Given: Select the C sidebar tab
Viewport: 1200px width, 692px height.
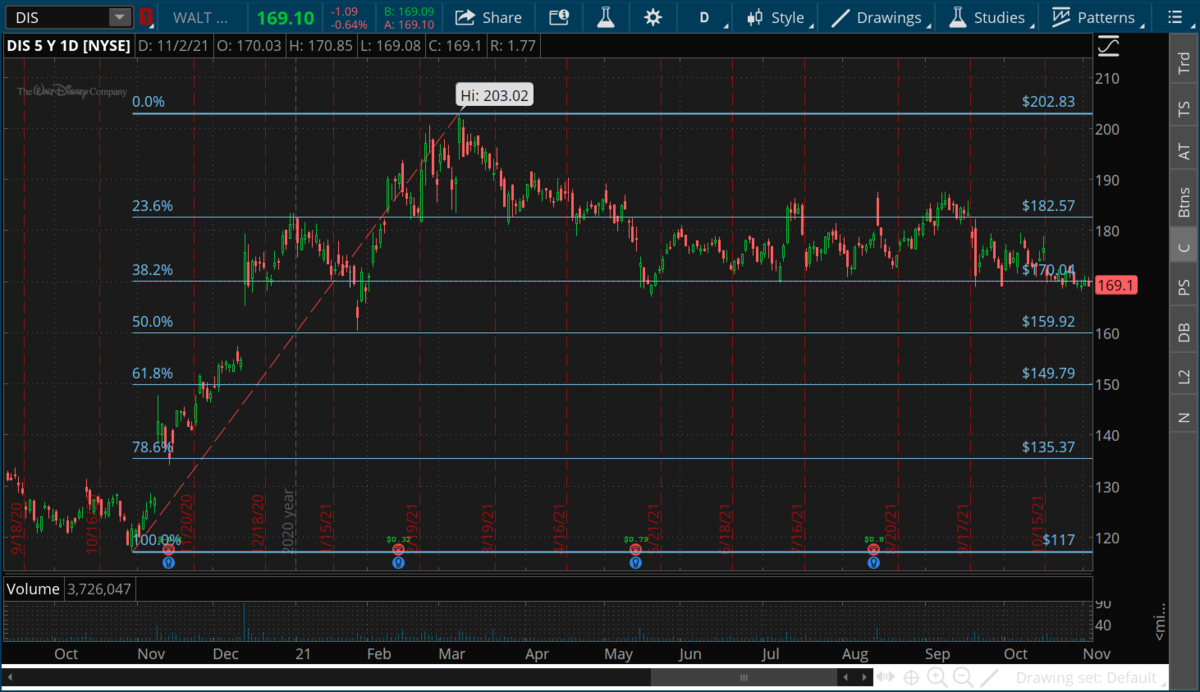Looking at the screenshot, I should coord(1184,248).
